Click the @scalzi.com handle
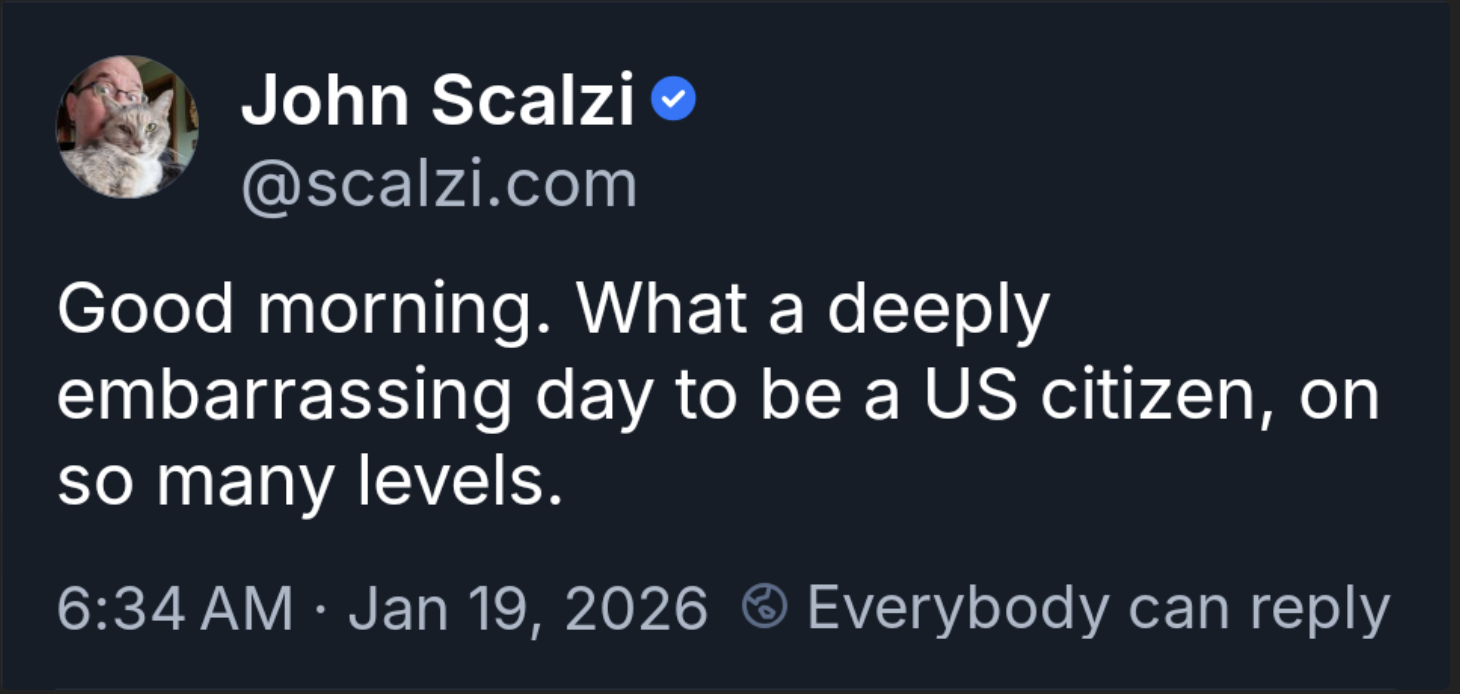1460x694 pixels. (x=438, y=185)
